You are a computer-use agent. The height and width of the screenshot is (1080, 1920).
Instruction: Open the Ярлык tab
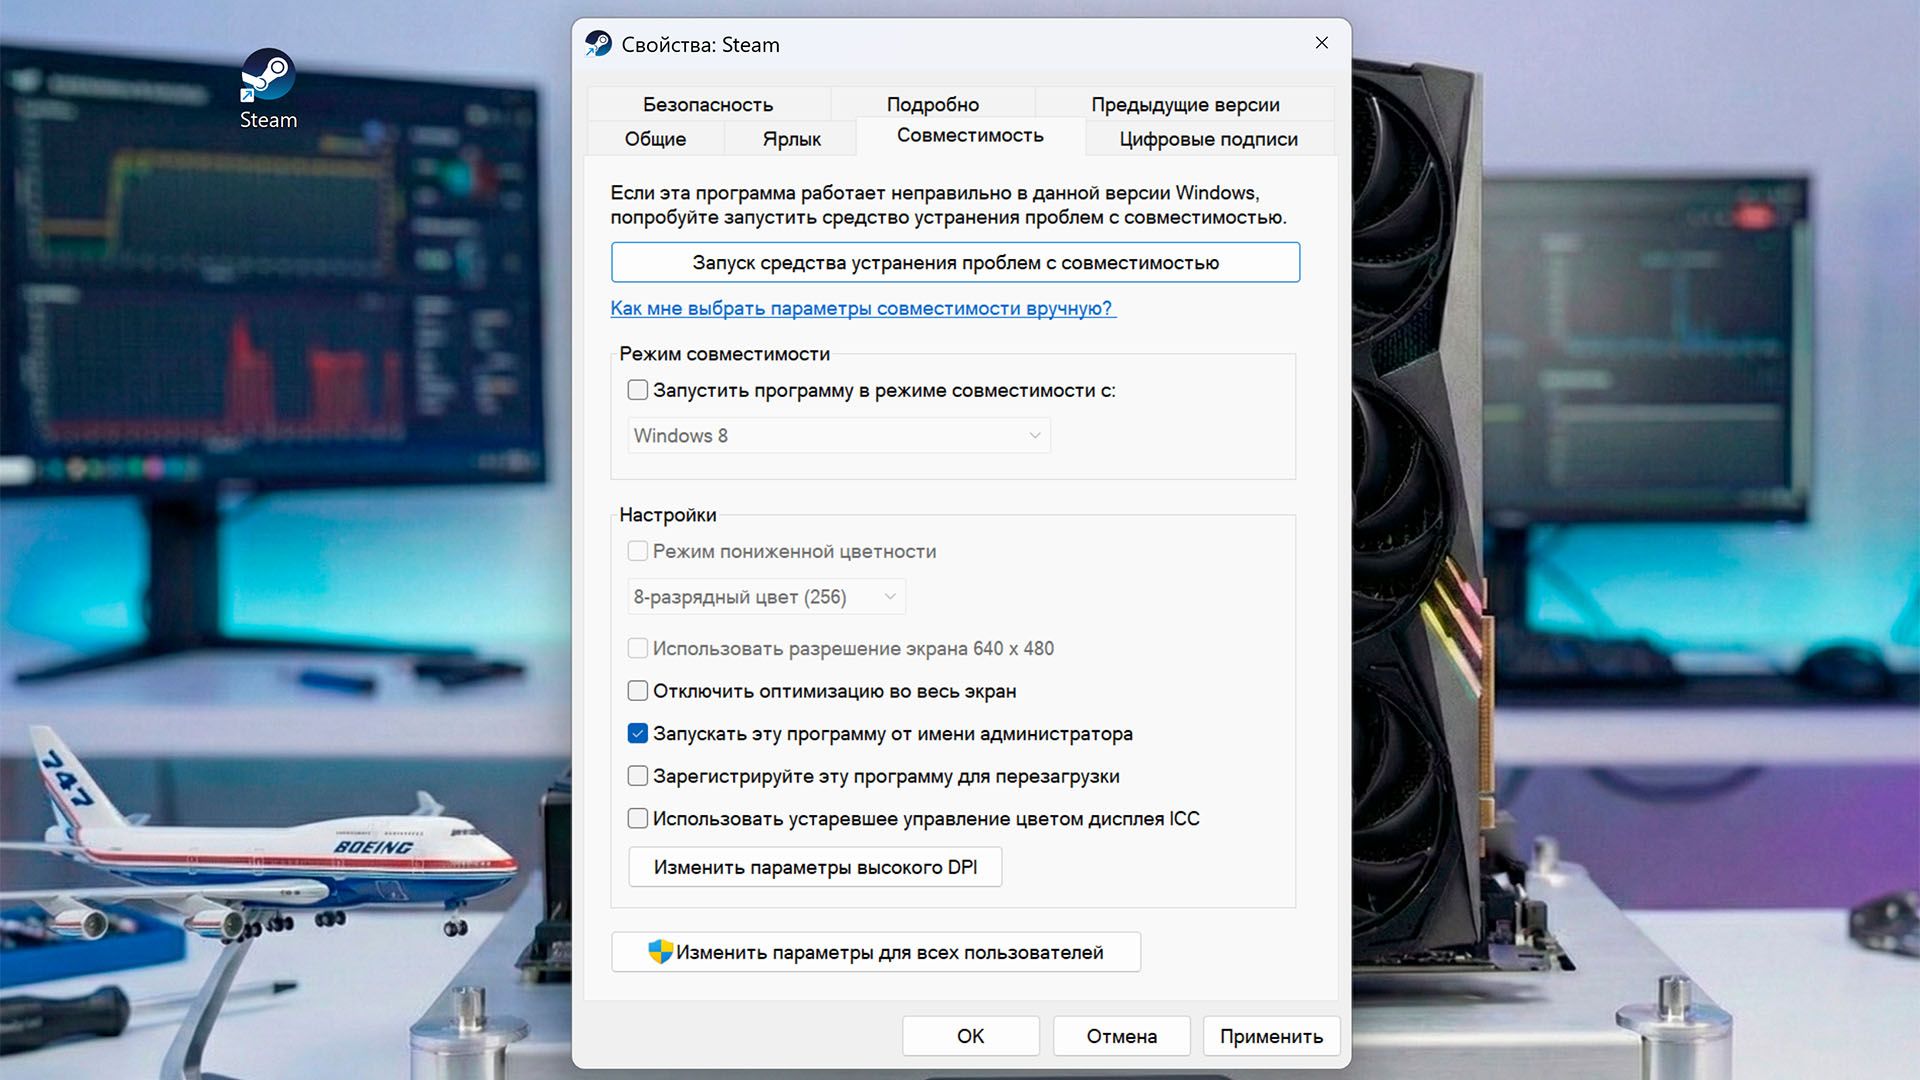click(791, 139)
